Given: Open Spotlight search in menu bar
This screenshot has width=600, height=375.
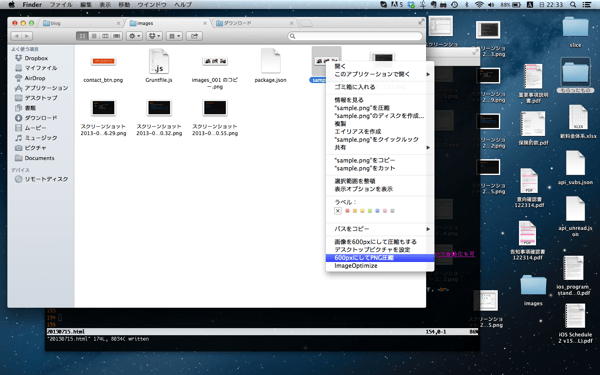Looking at the screenshot, I should [x=573, y=5].
